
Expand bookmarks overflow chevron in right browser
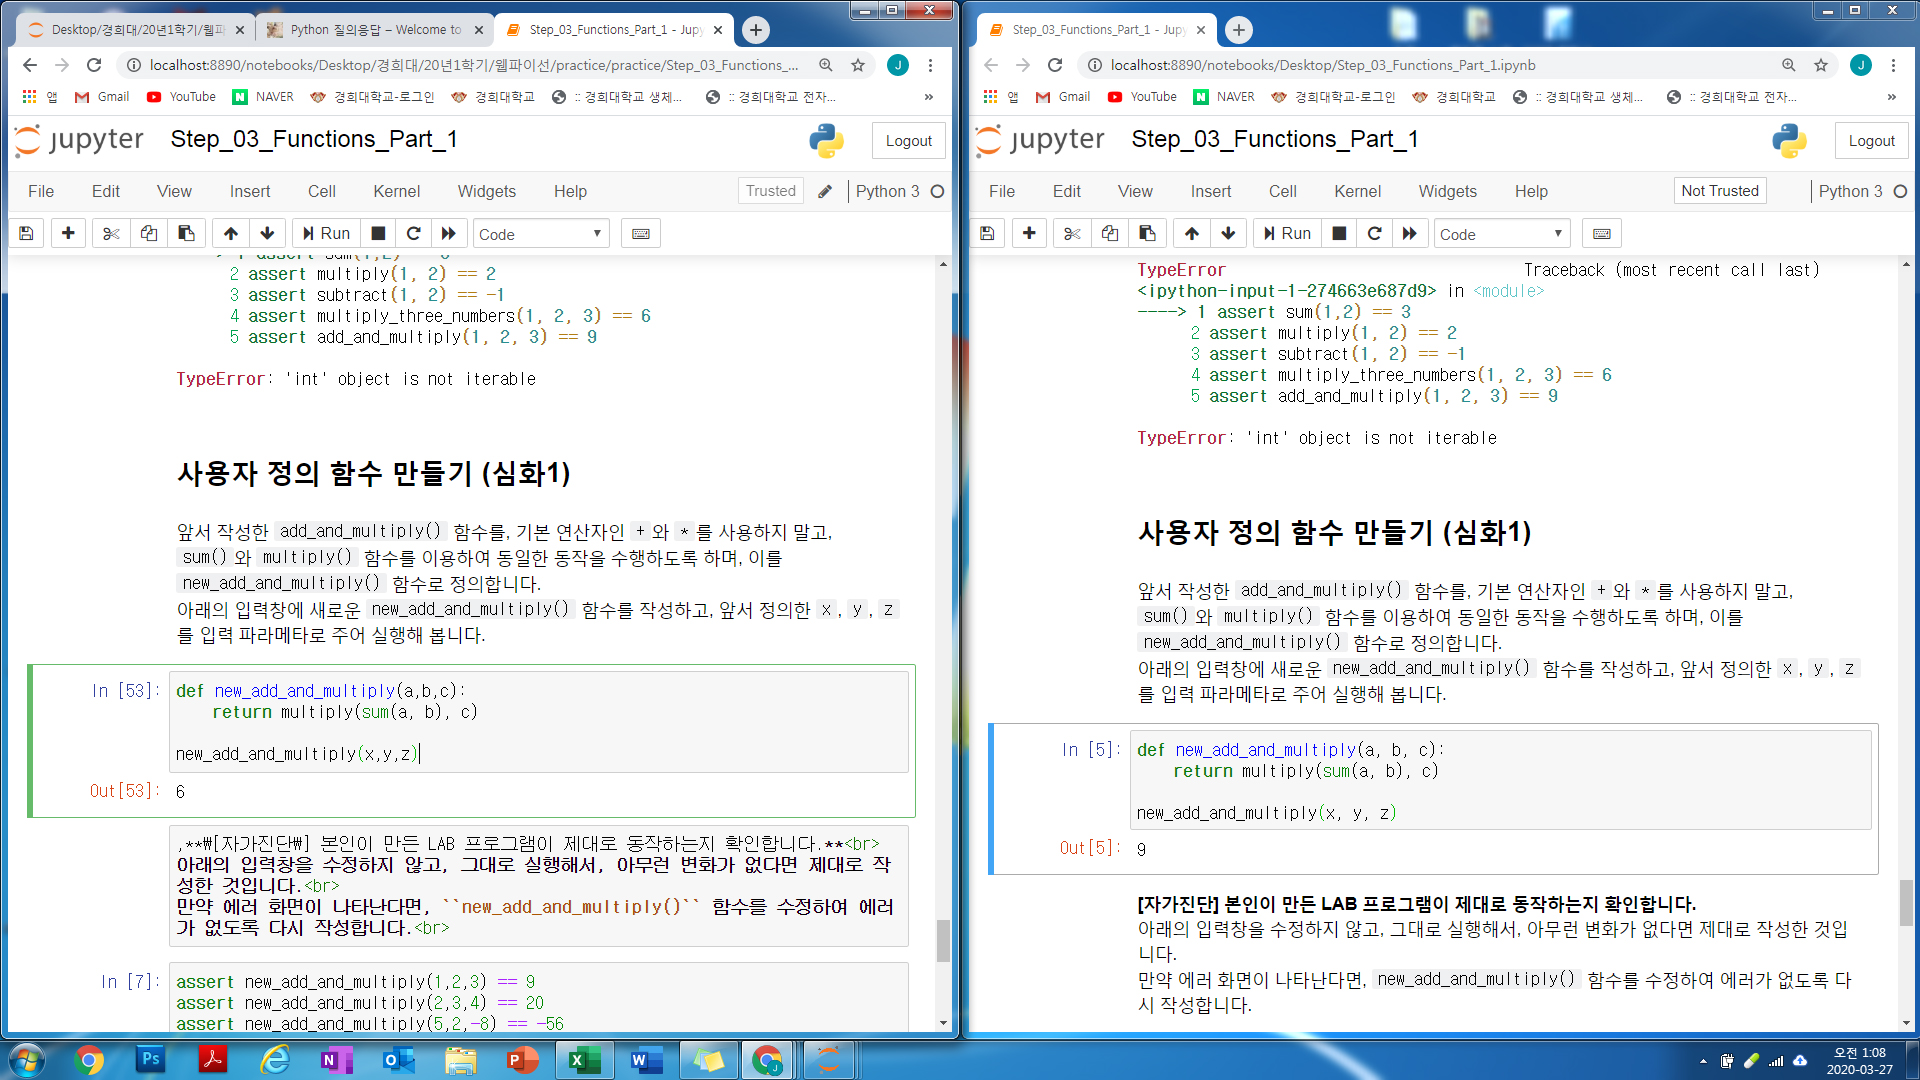[x=1891, y=97]
